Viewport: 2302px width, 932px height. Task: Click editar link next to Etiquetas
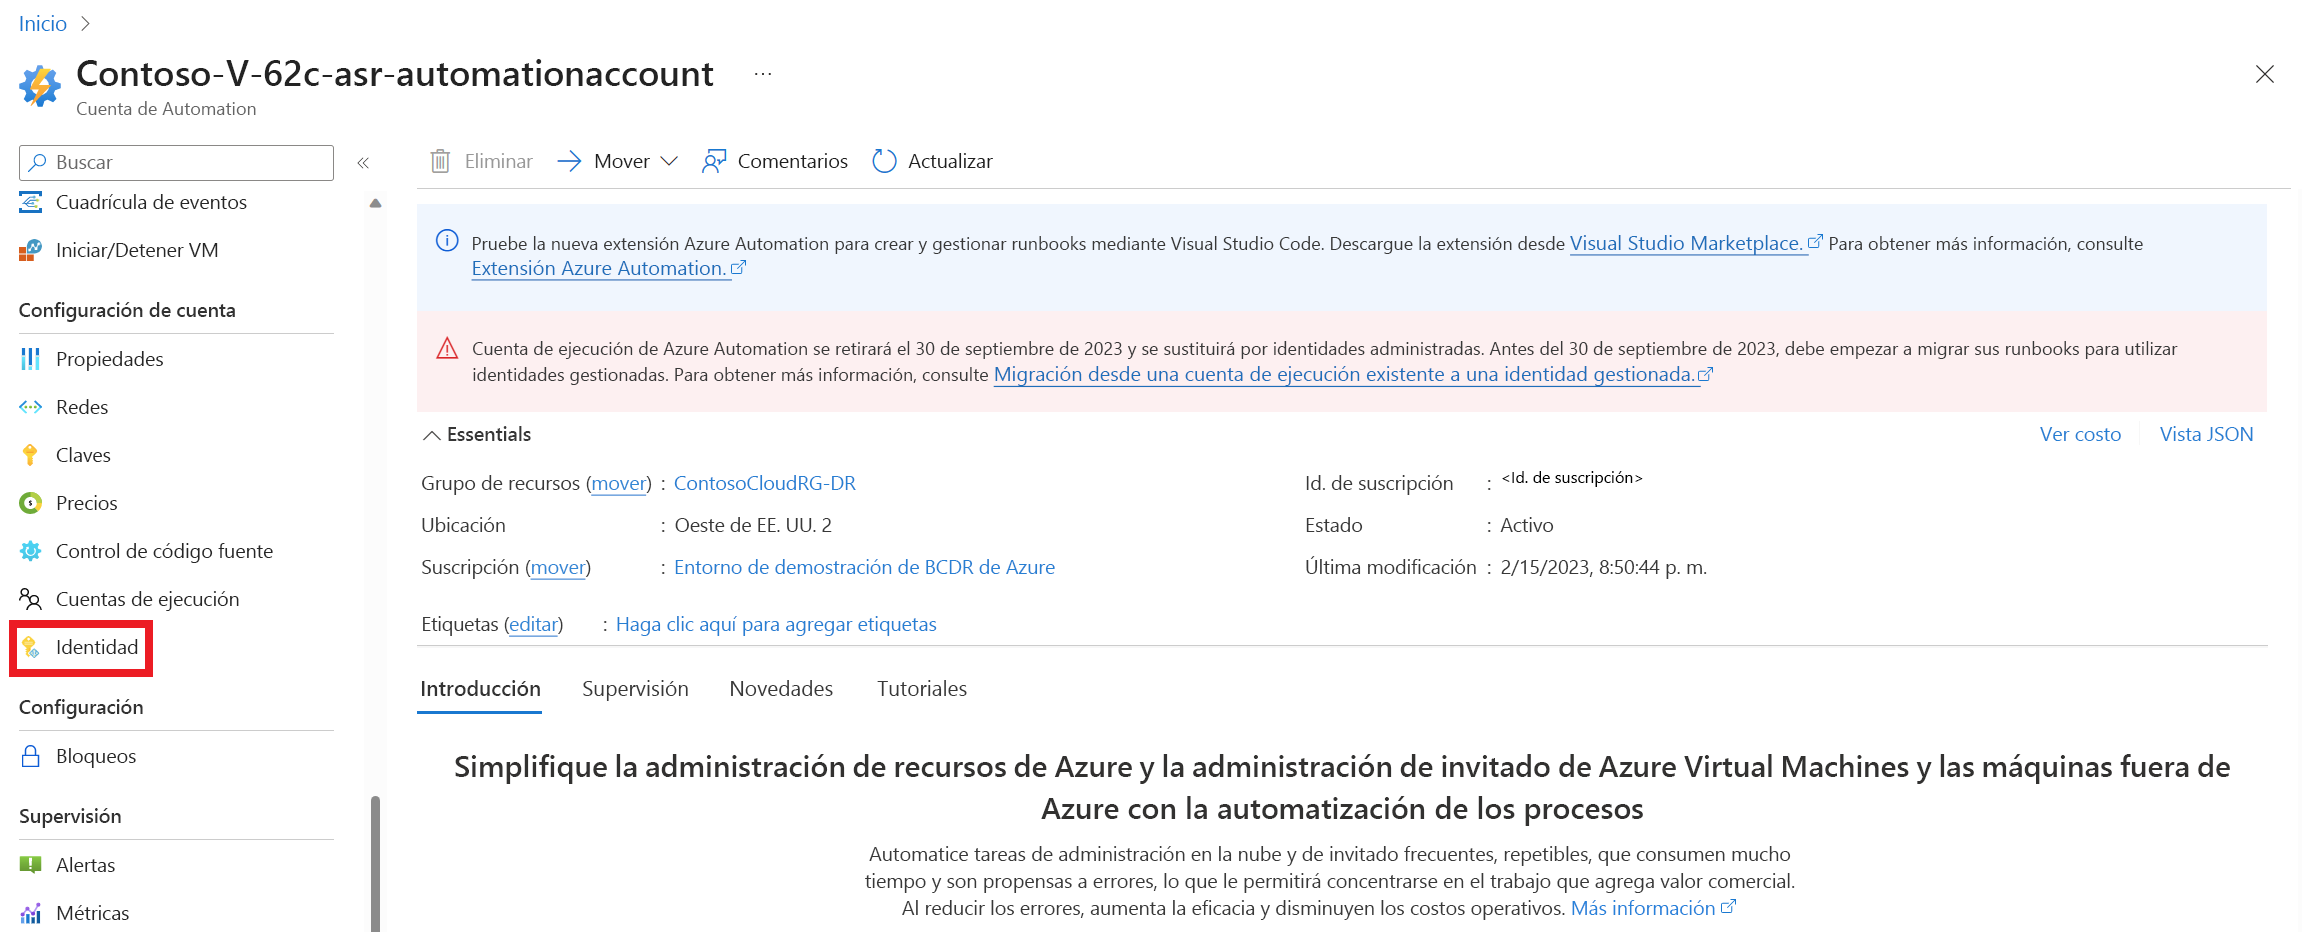pyautogui.click(x=534, y=624)
